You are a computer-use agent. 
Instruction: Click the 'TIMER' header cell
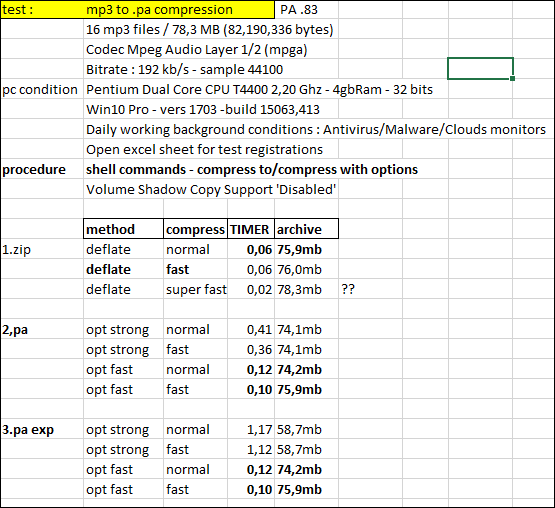[251, 229]
